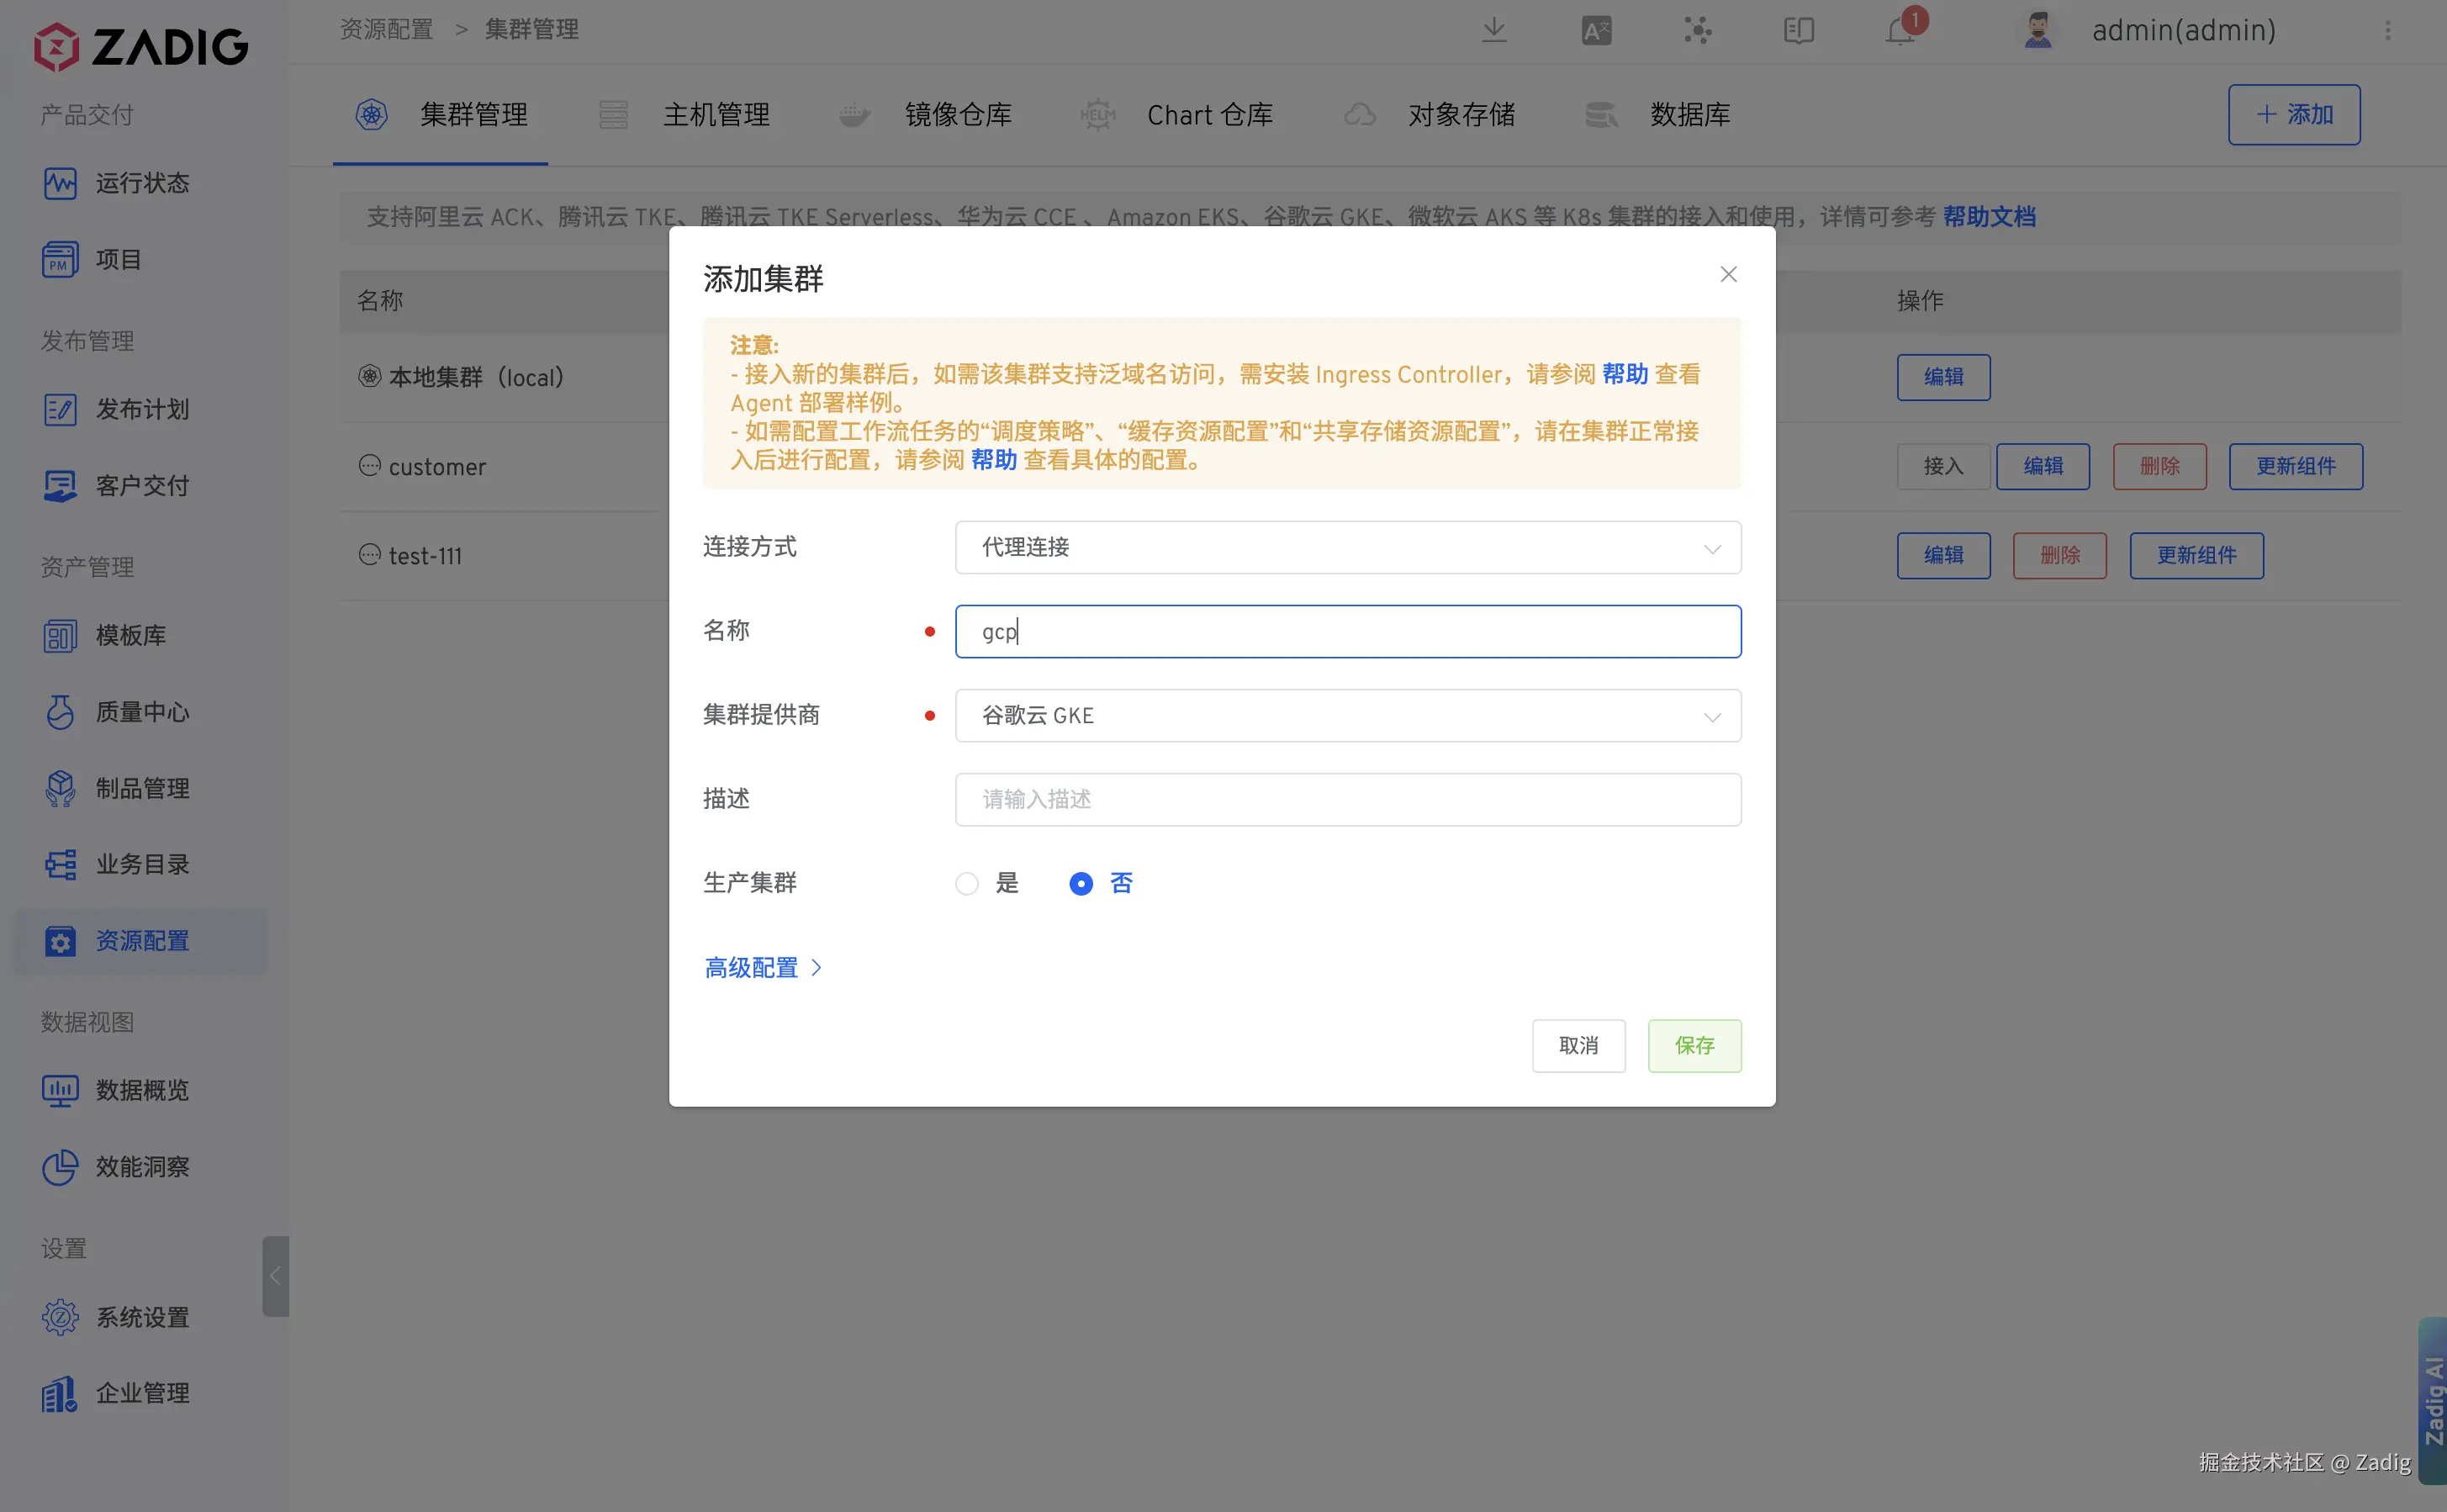The image size is (2447, 1512).
Task: Collapse the sidebar with the arrow handle
Action: click(275, 1276)
